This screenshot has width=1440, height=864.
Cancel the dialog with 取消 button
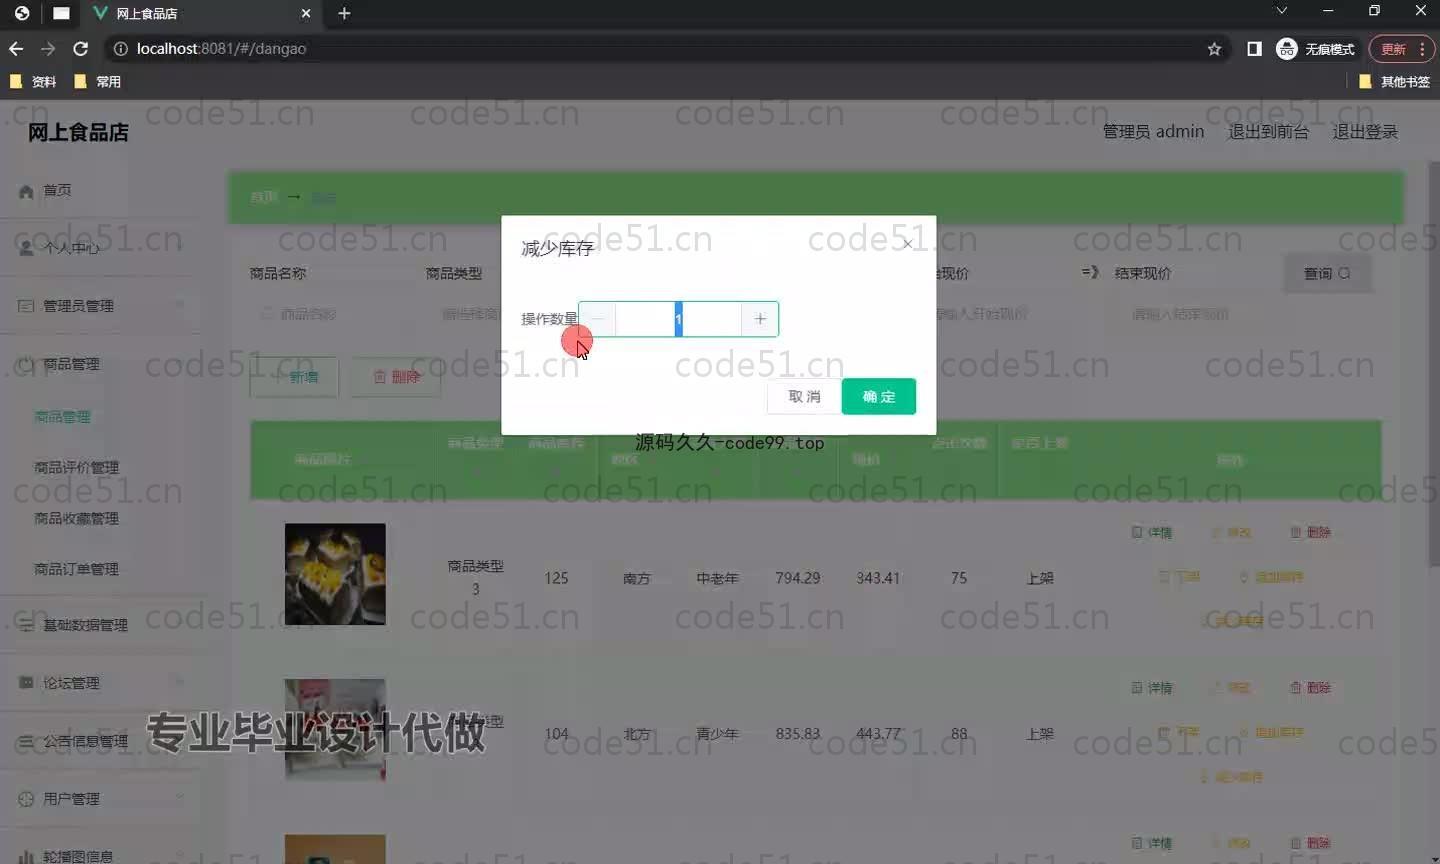click(x=804, y=397)
